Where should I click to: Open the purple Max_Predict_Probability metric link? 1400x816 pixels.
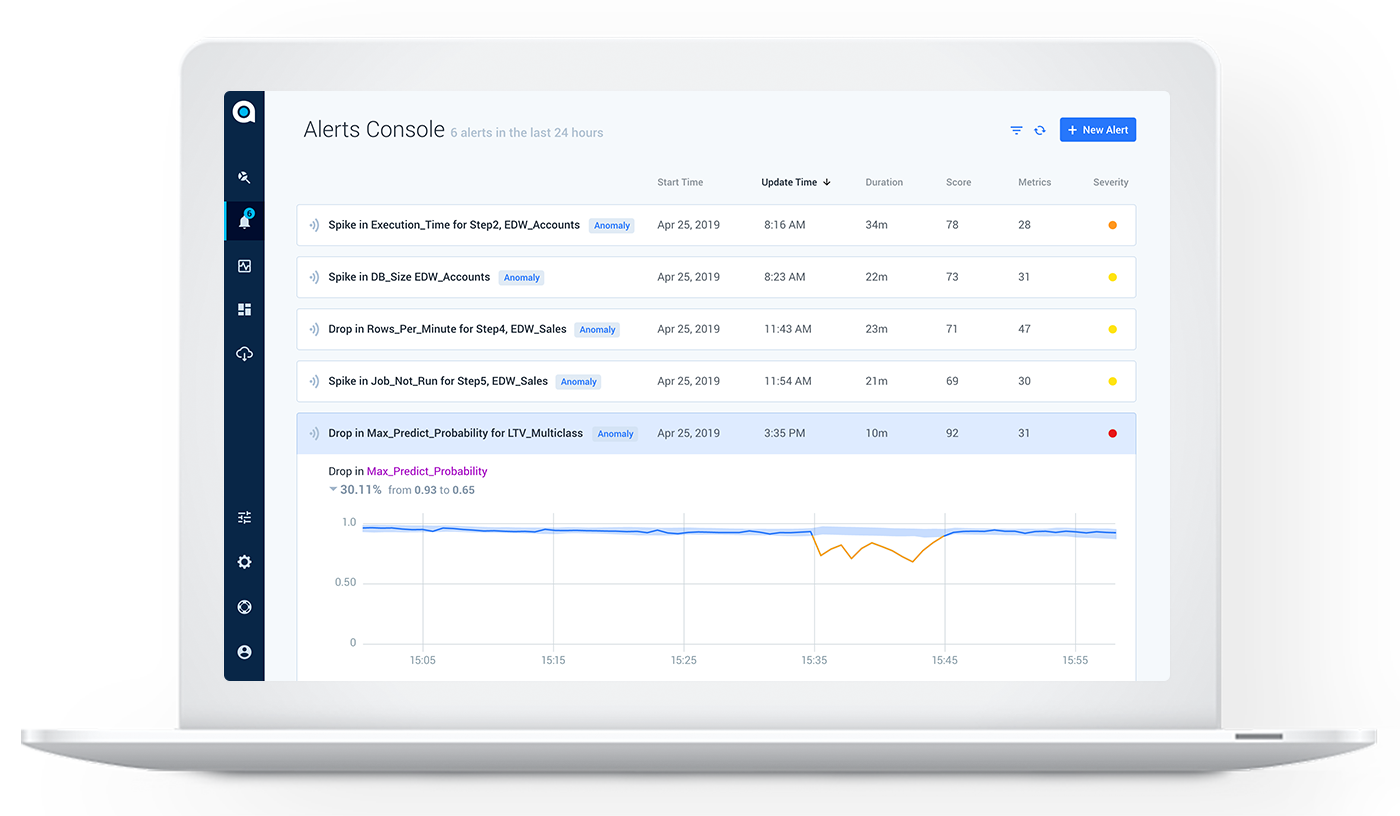coord(427,471)
